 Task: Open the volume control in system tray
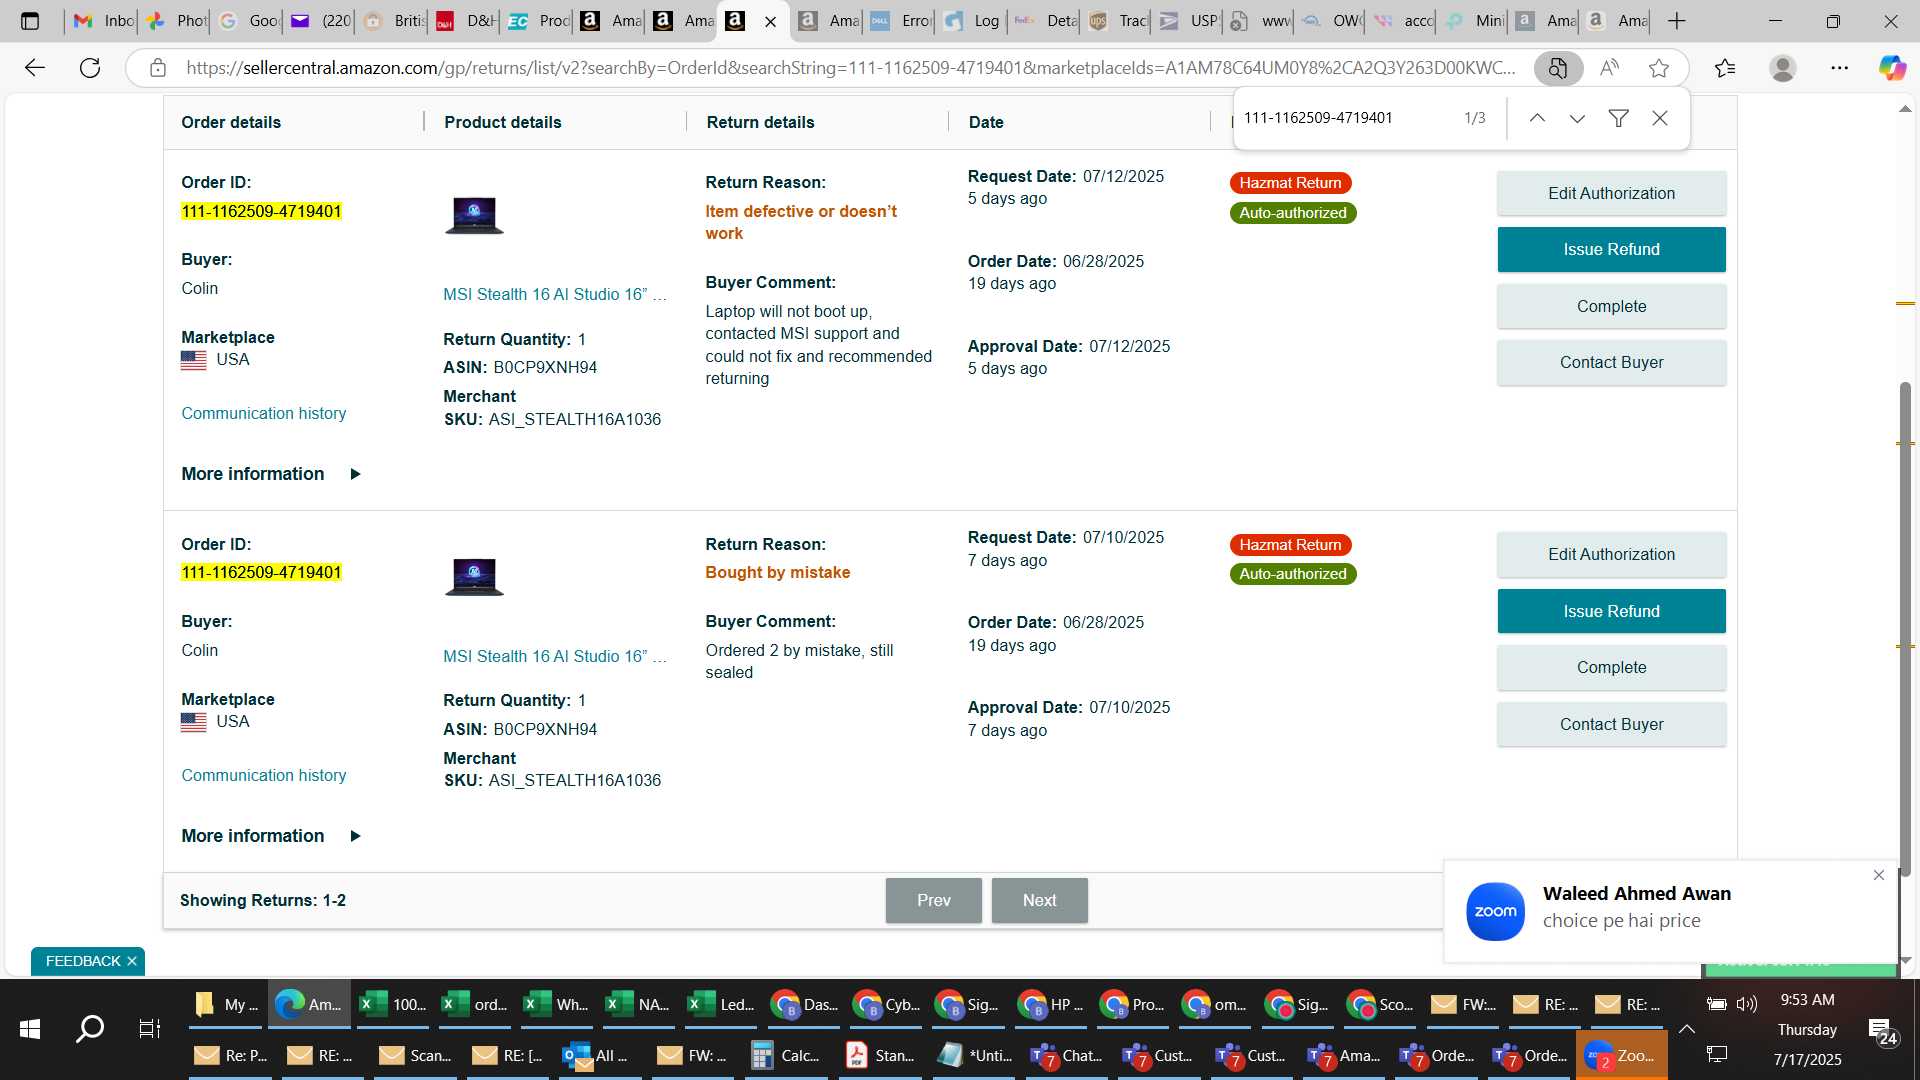pos(1747,1004)
